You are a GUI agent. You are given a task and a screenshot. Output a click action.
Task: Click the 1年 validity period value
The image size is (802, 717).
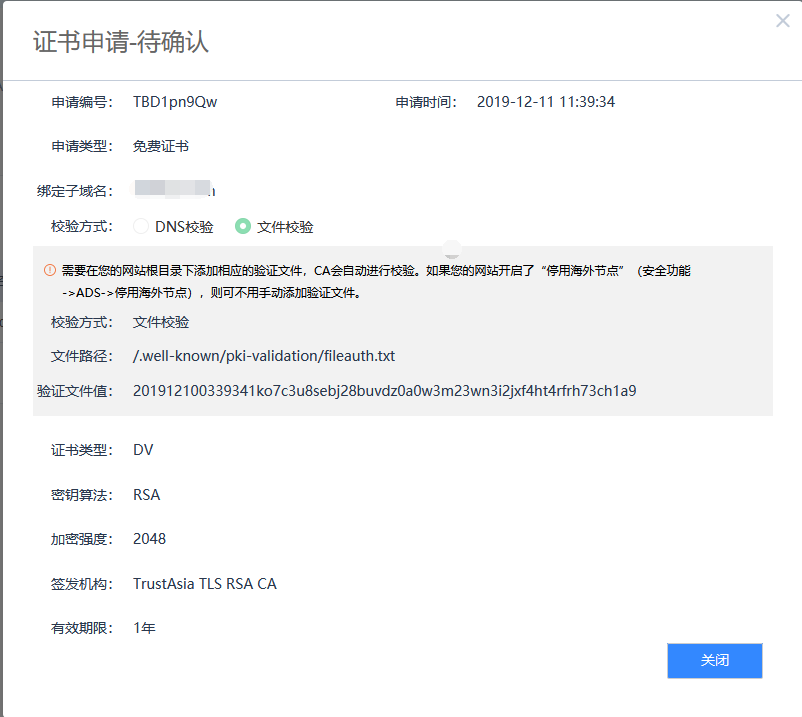coord(144,628)
